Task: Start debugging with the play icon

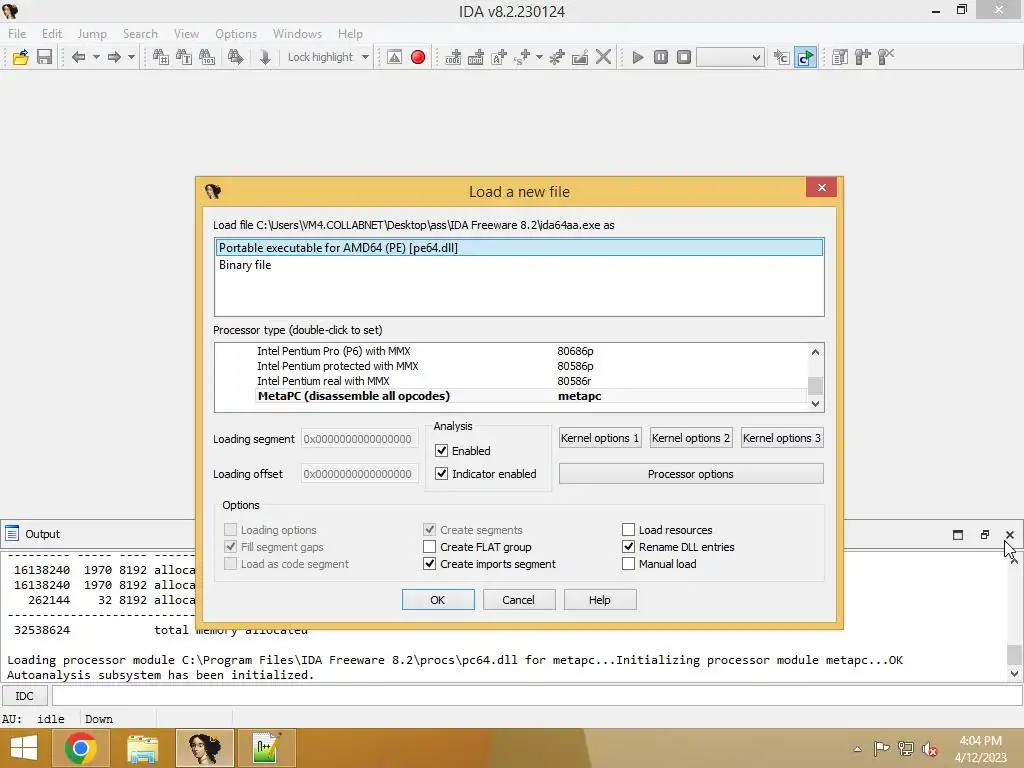Action: click(638, 57)
